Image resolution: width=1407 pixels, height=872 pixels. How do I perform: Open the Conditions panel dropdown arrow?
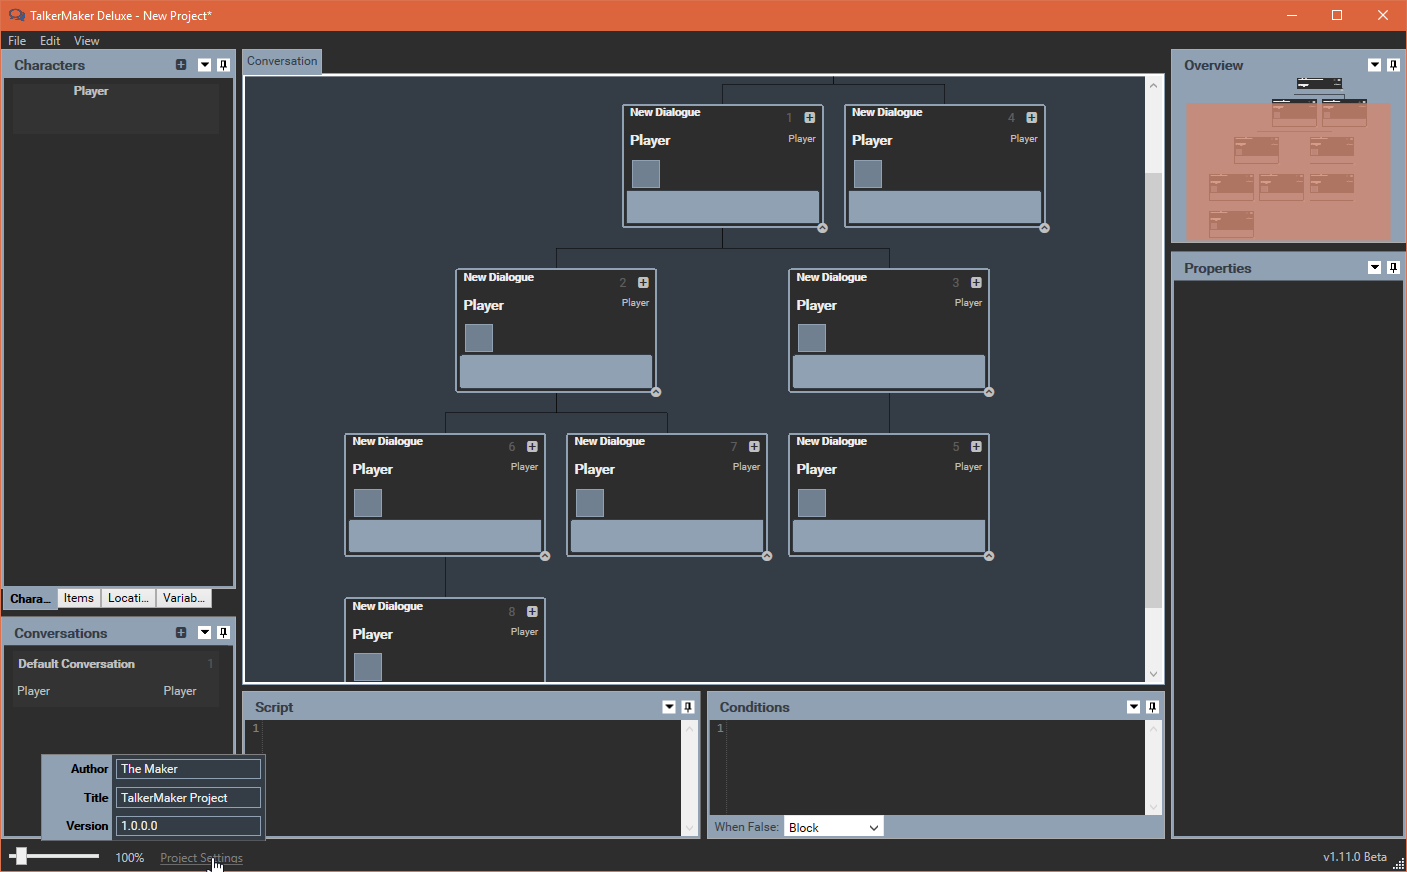(x=1134, y=707)
